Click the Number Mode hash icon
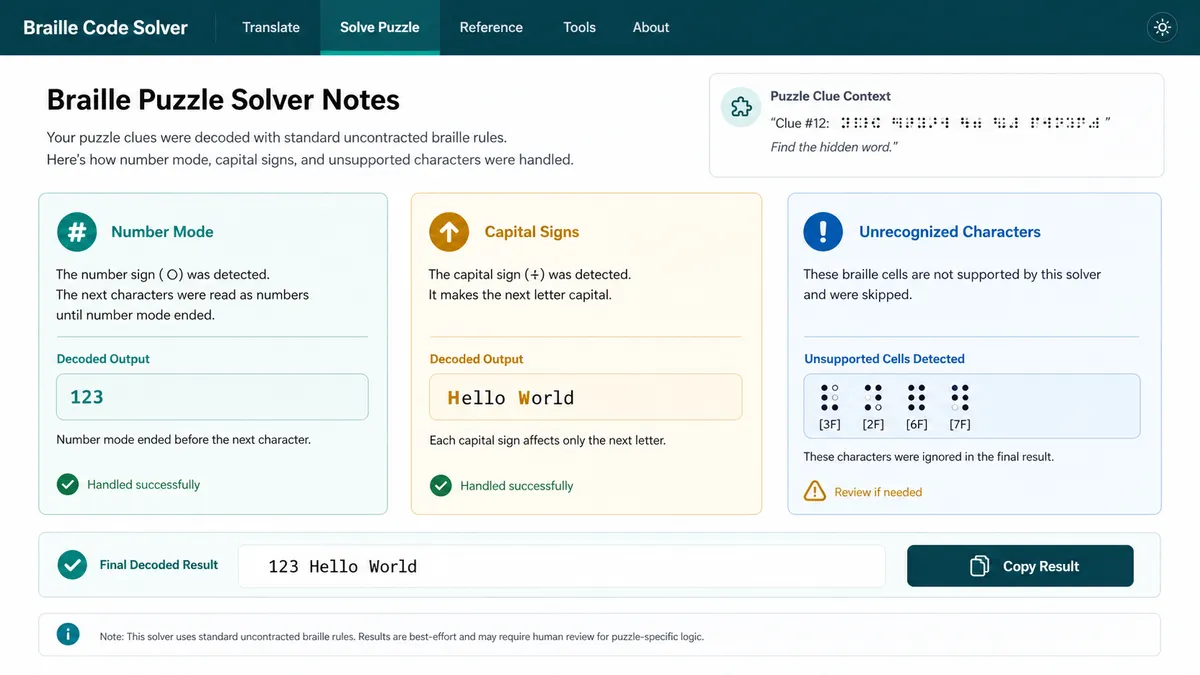1200x675 pixels. (x=77, y=232)
